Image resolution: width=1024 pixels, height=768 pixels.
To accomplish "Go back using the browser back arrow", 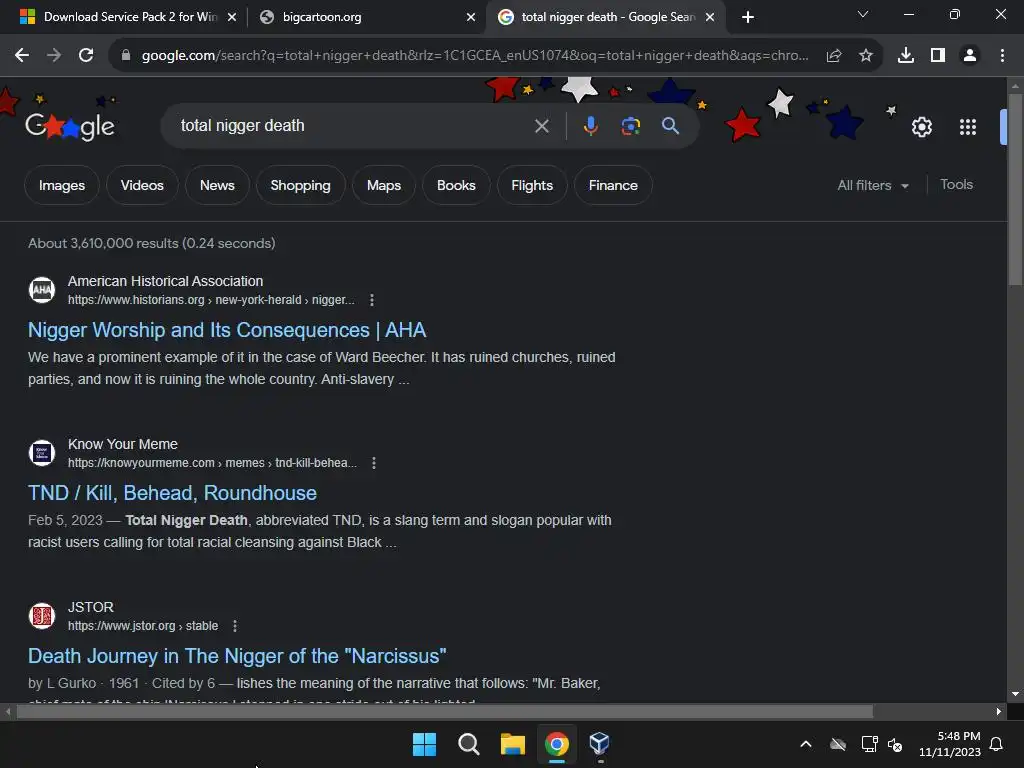I will coord(22,56).
